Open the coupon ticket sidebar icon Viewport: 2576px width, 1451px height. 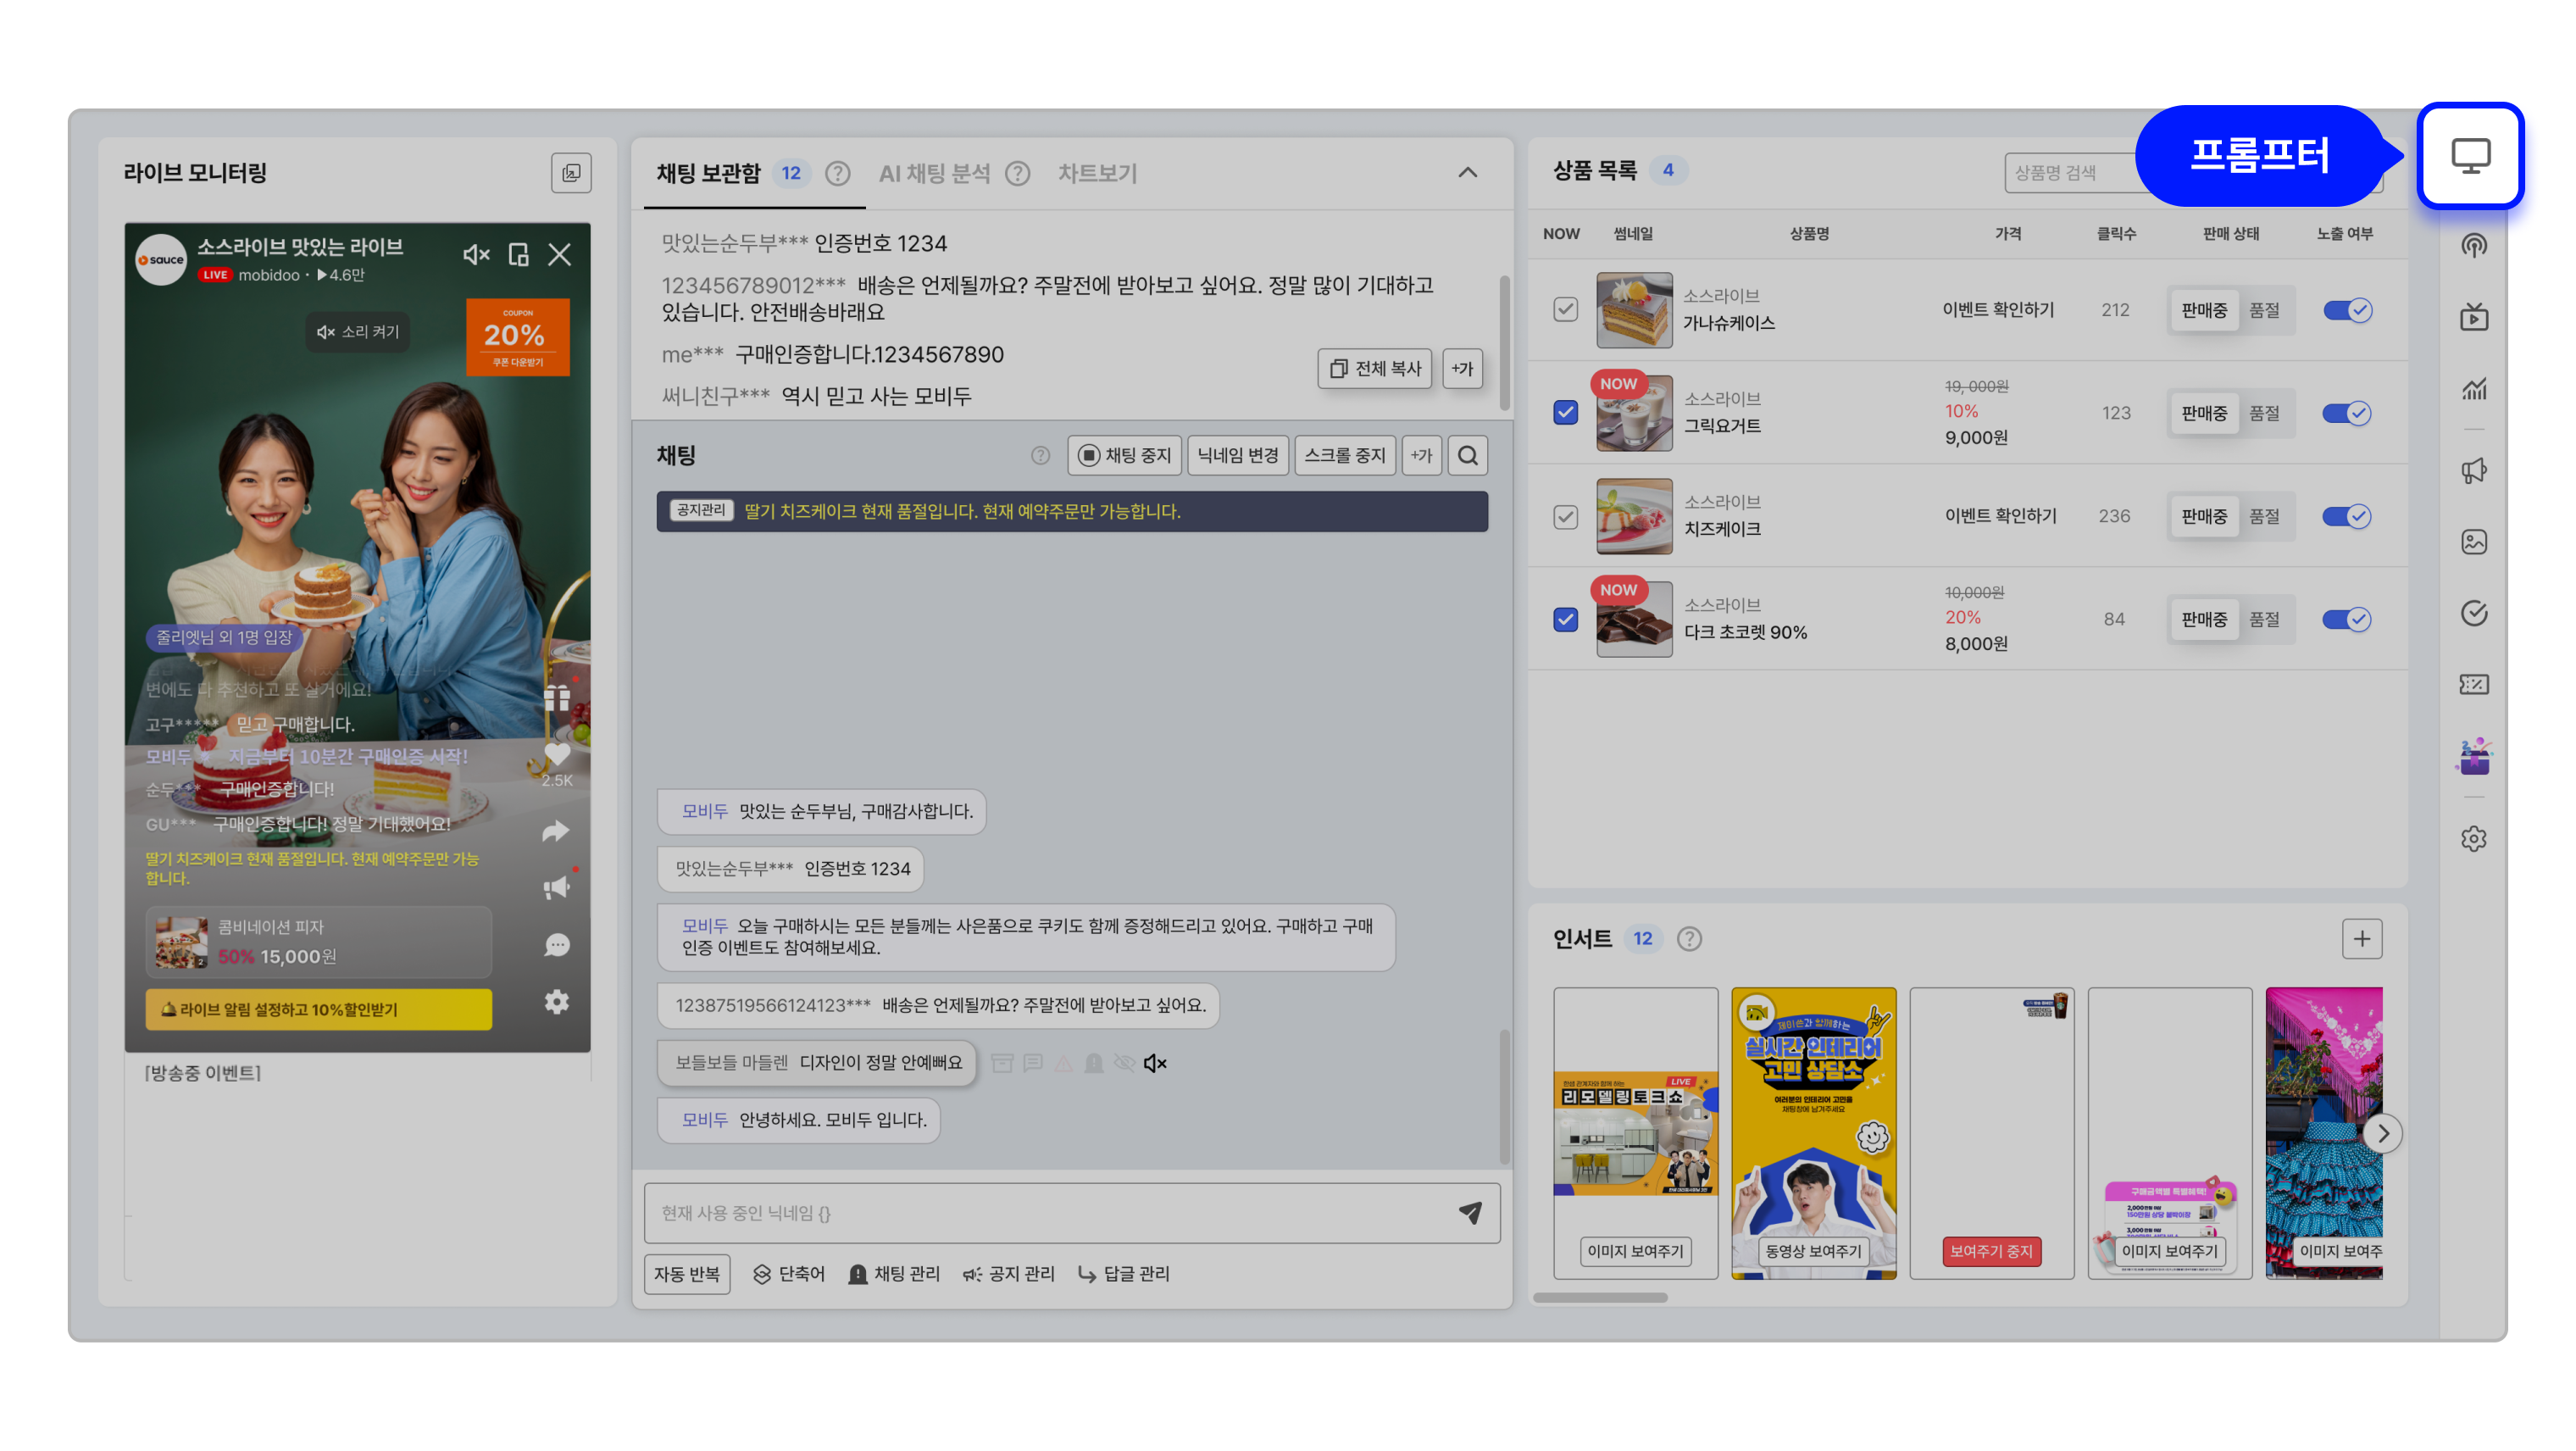click(2474, 685)
